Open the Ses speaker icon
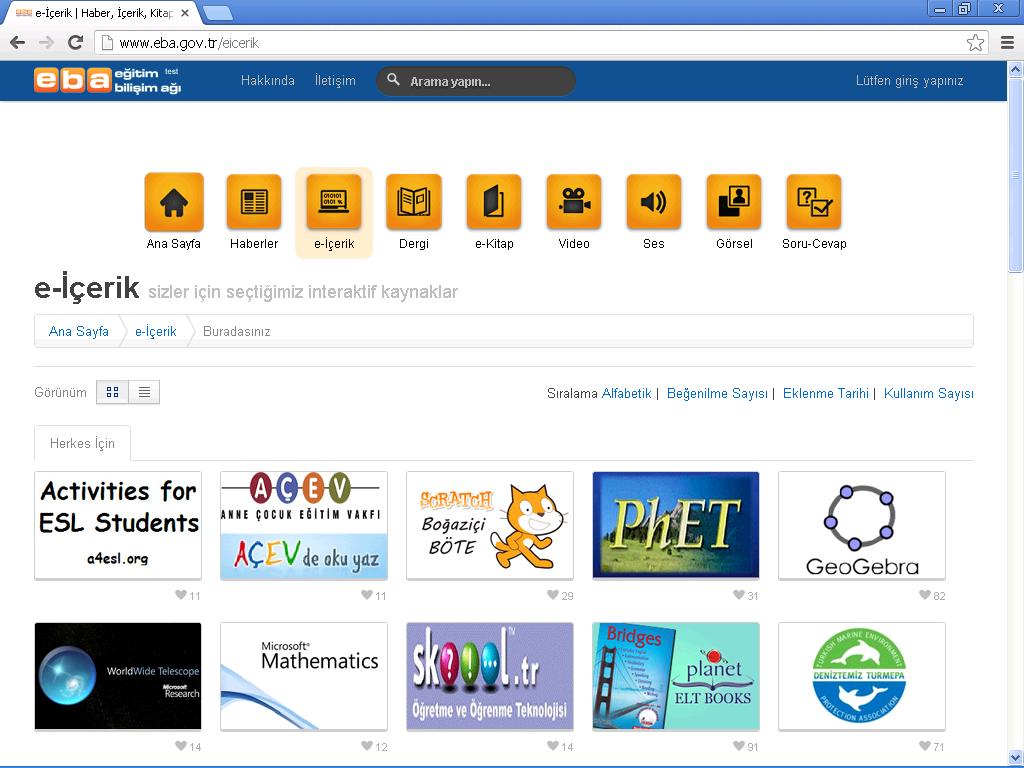The height and width of the screenshot is (768, 1024). 654,202
